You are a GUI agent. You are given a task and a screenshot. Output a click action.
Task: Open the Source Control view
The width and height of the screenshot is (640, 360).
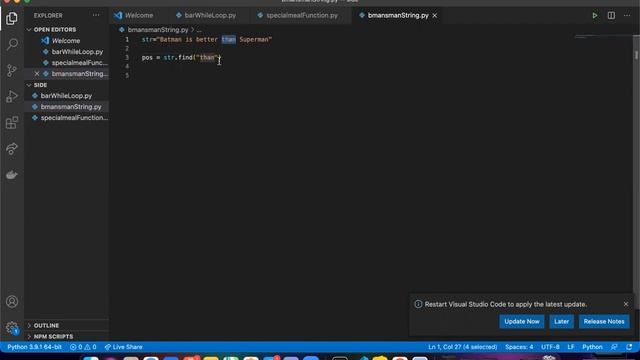[x=12, y=70]
